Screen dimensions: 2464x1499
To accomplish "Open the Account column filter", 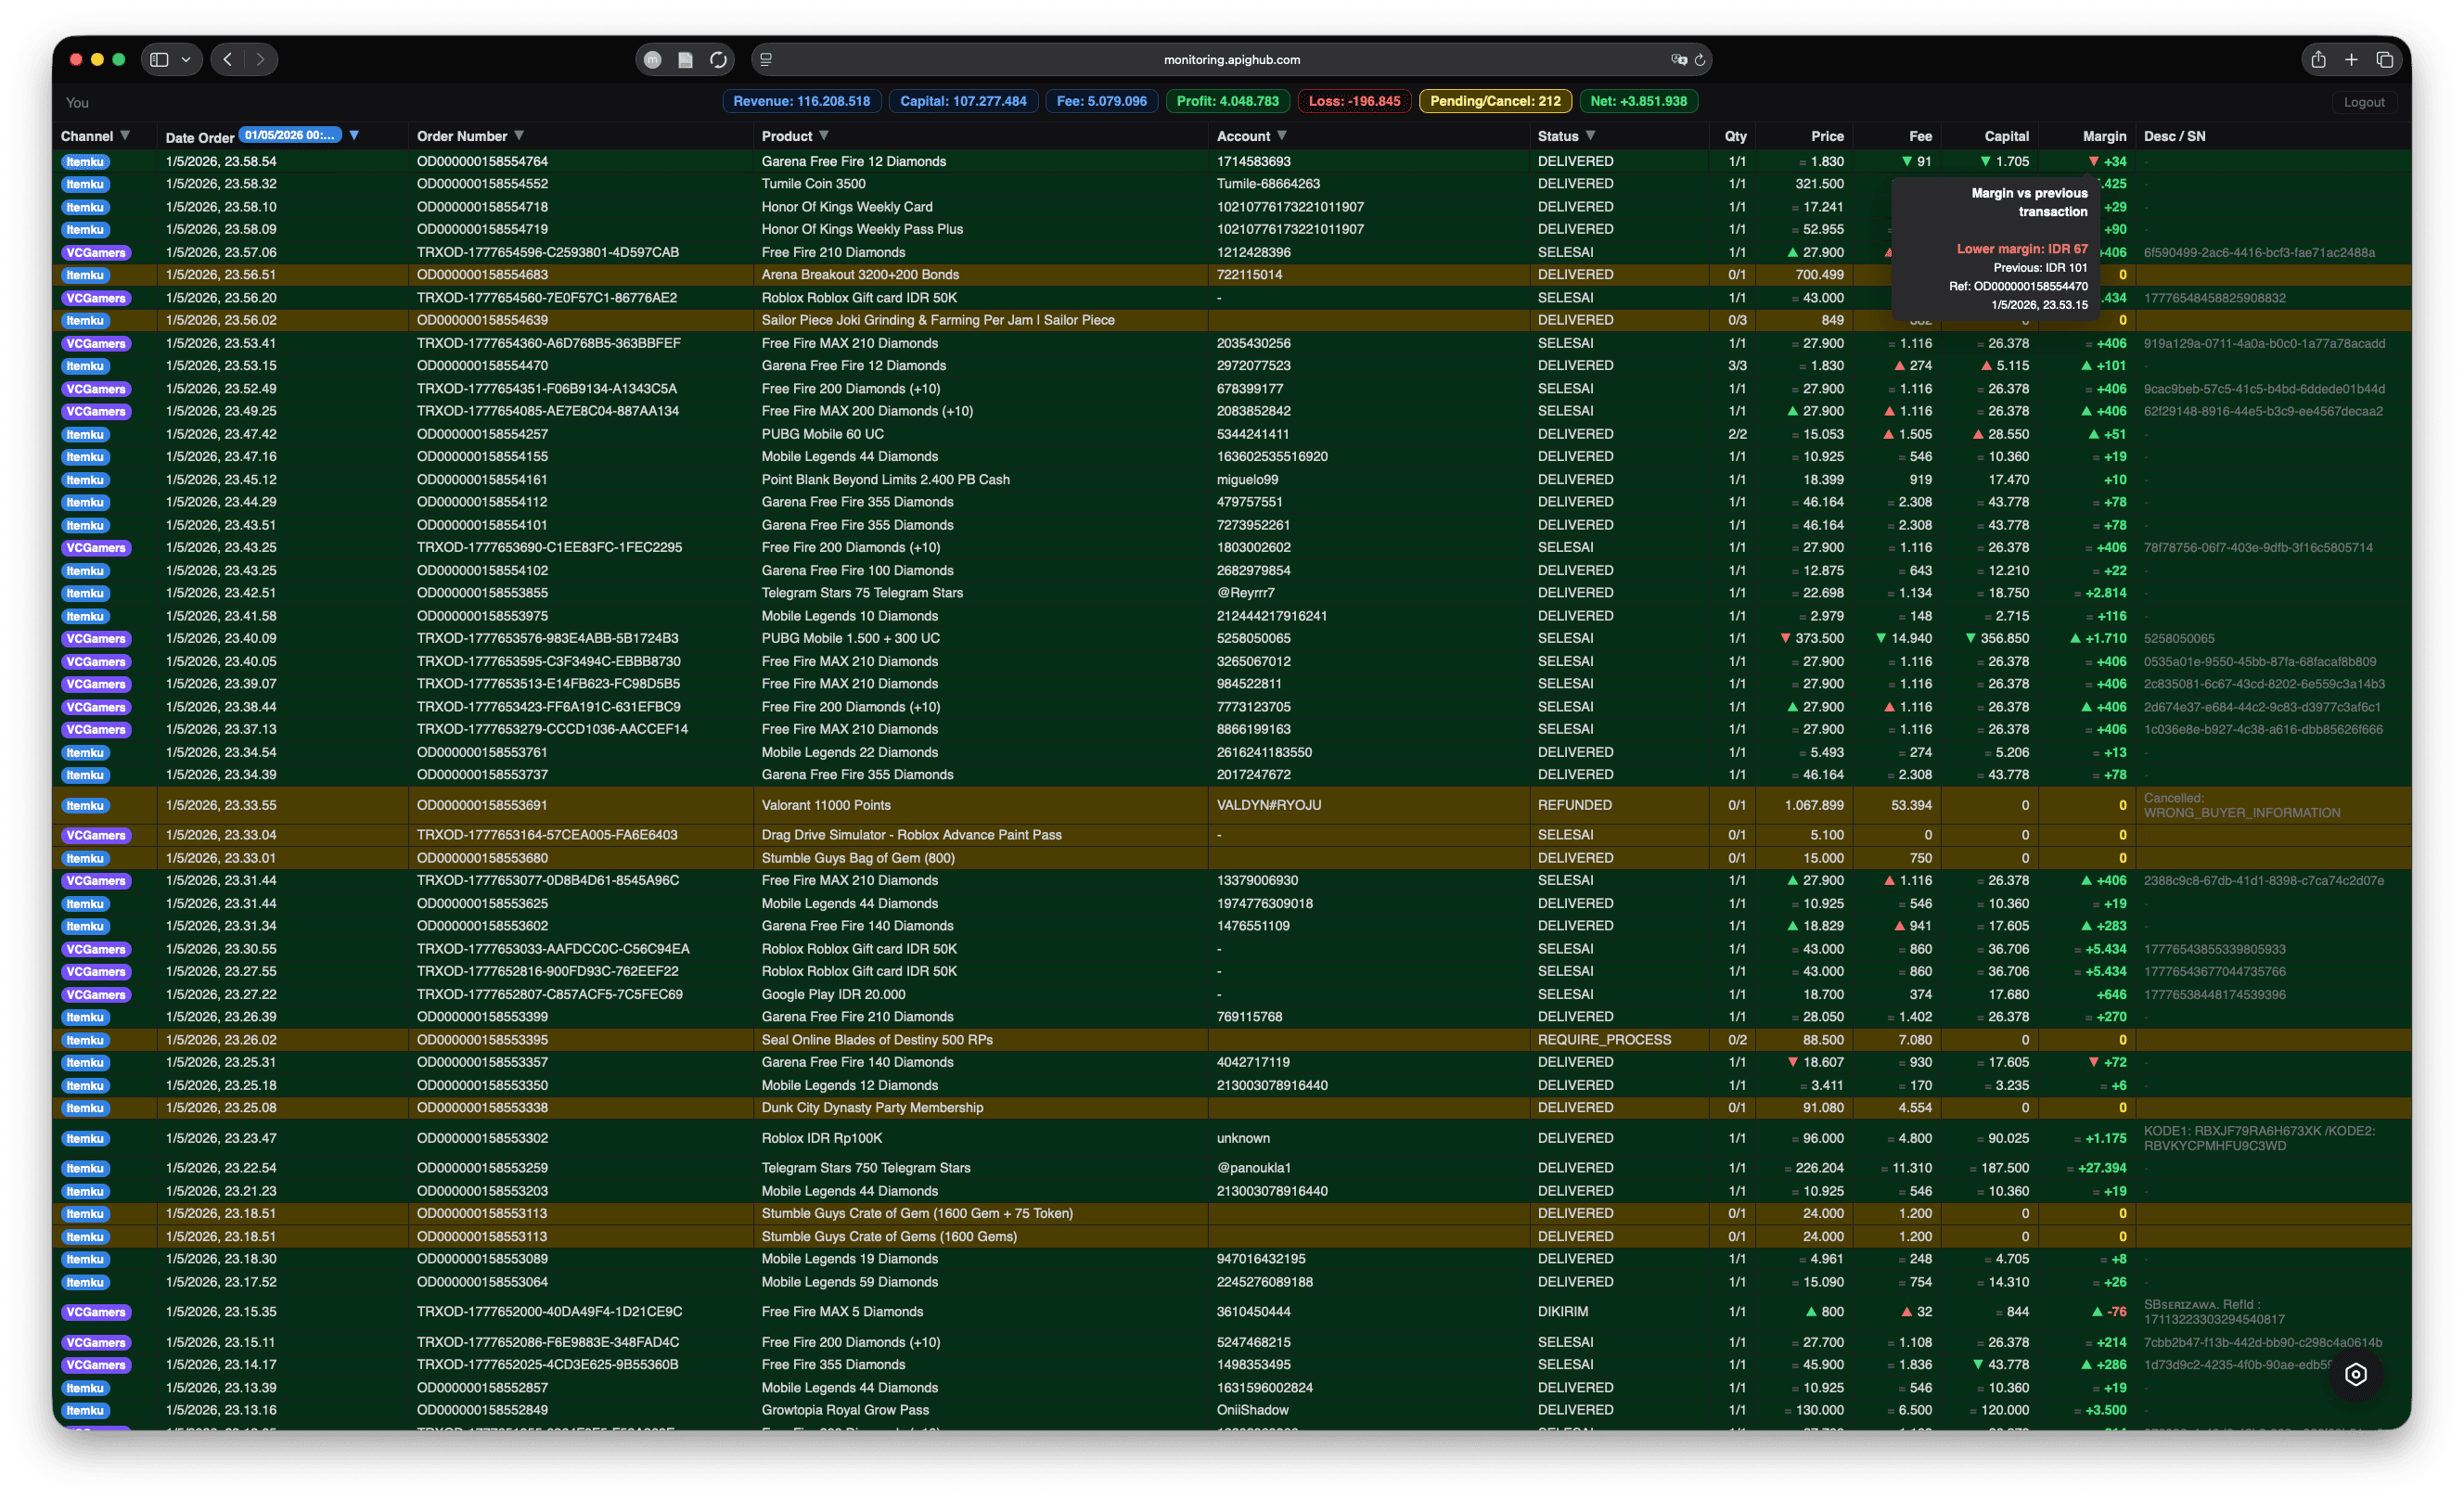I will coord(1282,136).
